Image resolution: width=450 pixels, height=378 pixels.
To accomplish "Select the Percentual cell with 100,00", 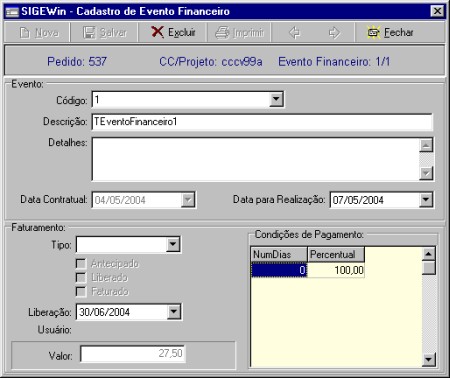I will pos(336,270).
